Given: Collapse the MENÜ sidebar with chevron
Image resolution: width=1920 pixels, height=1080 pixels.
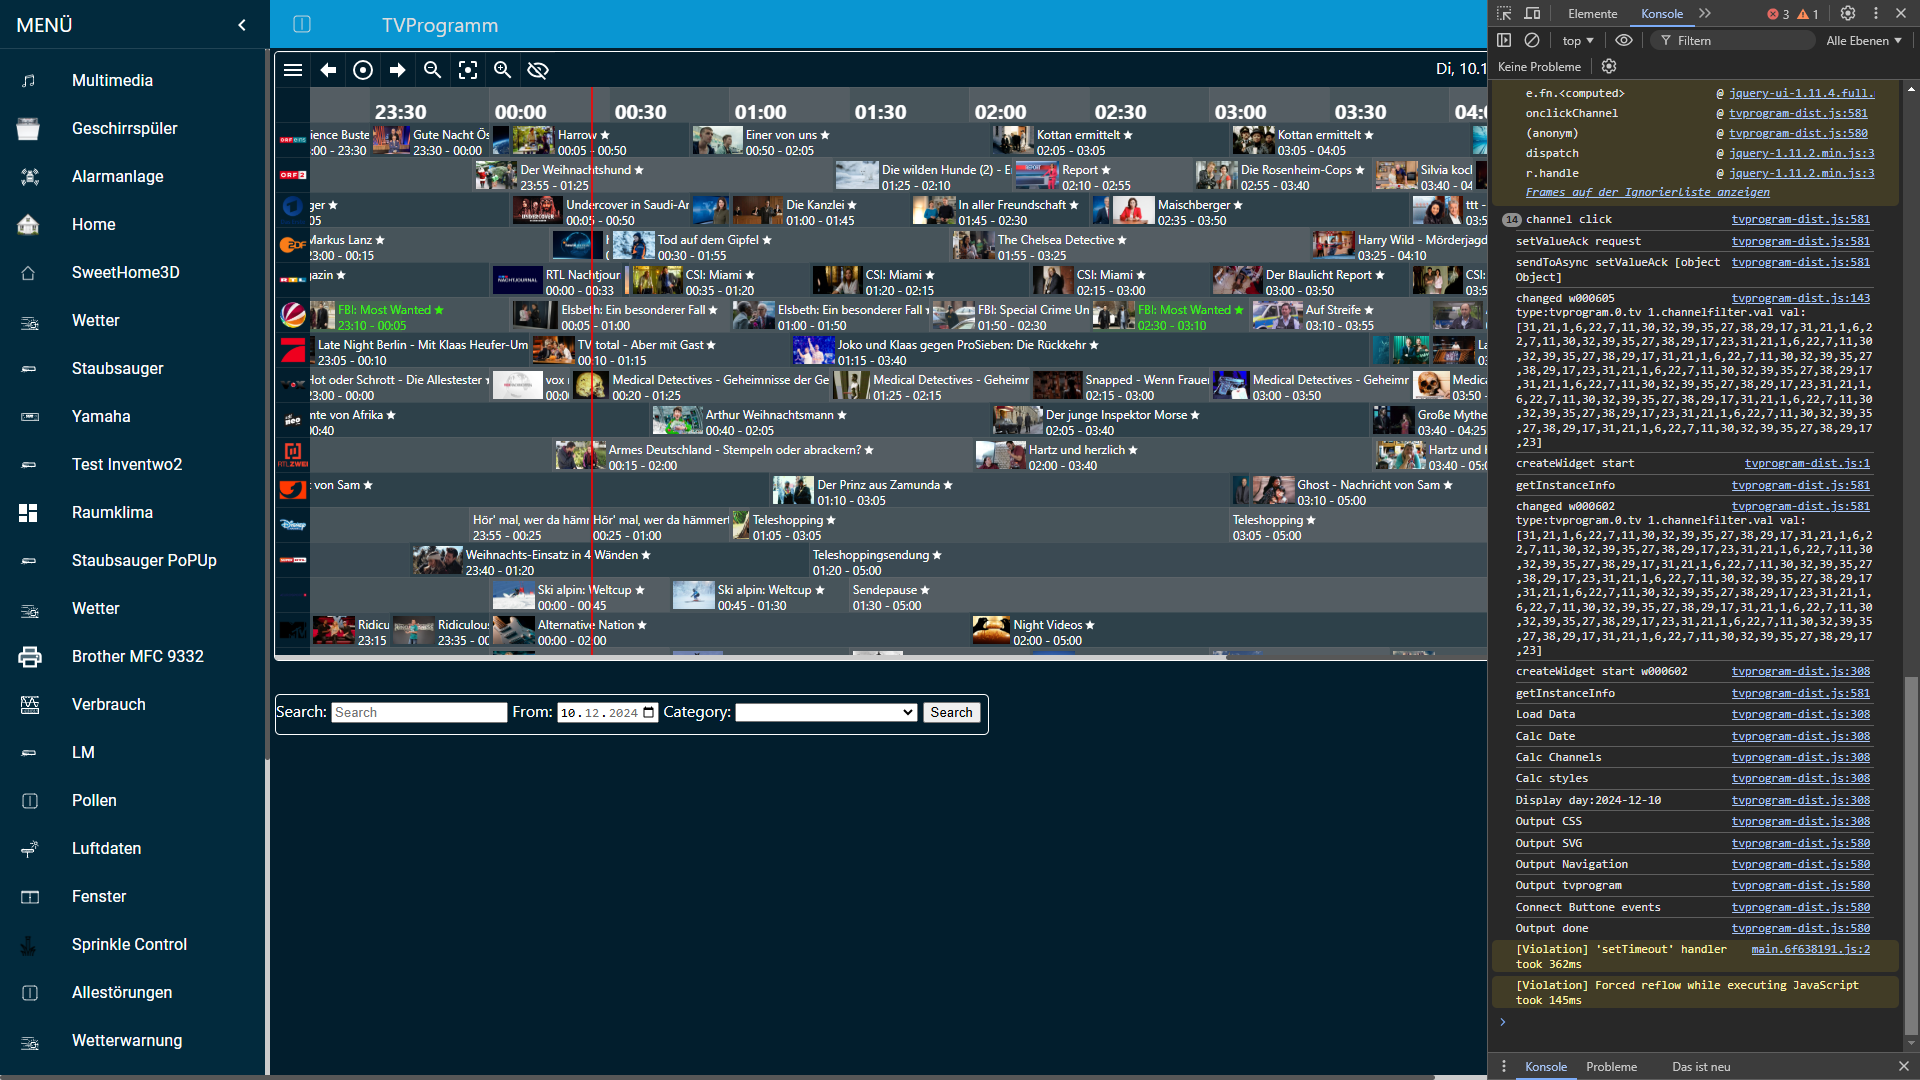Looking at the screenshot, I should [x=242, y=25].
